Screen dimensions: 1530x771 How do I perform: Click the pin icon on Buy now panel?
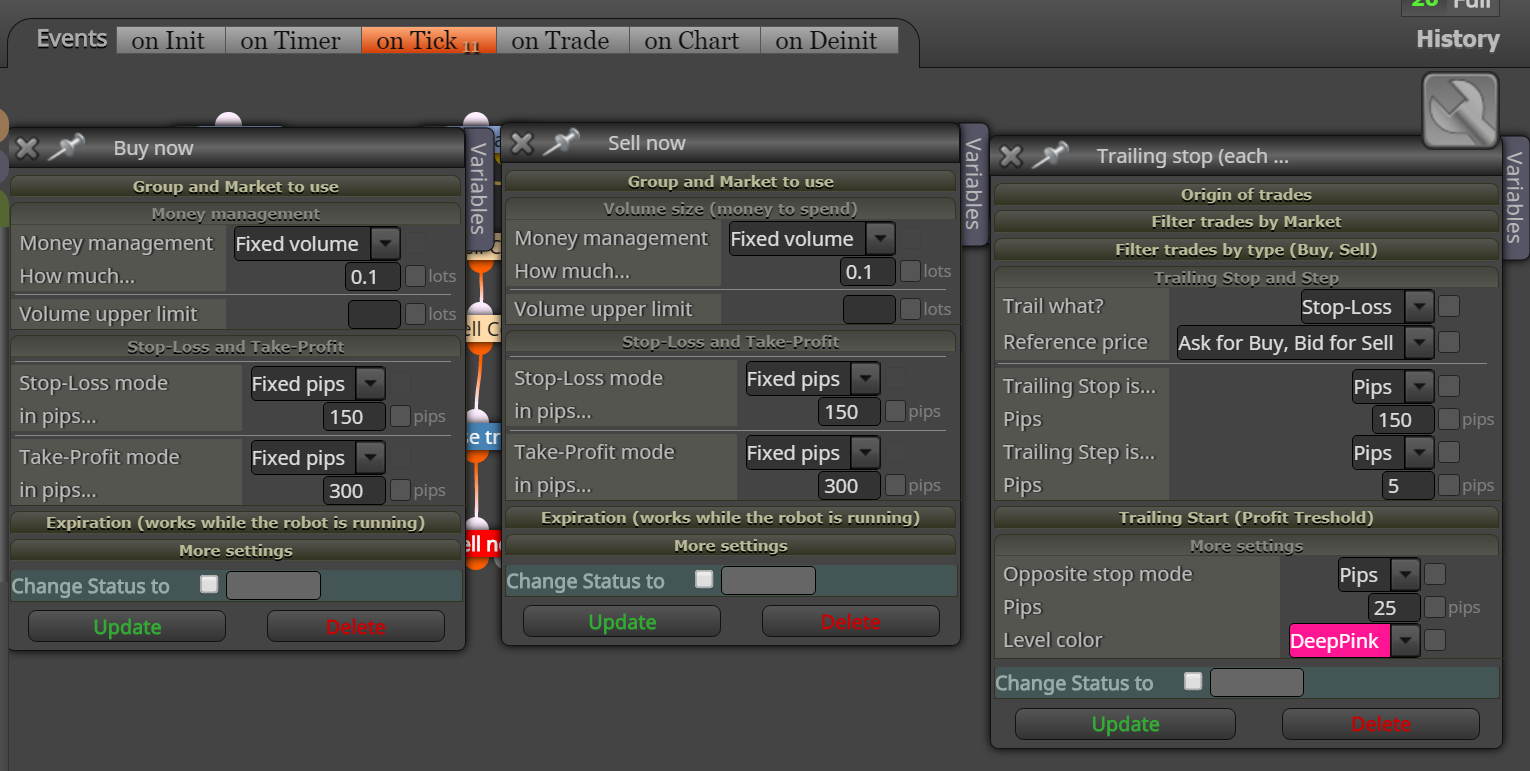(66, 148)
